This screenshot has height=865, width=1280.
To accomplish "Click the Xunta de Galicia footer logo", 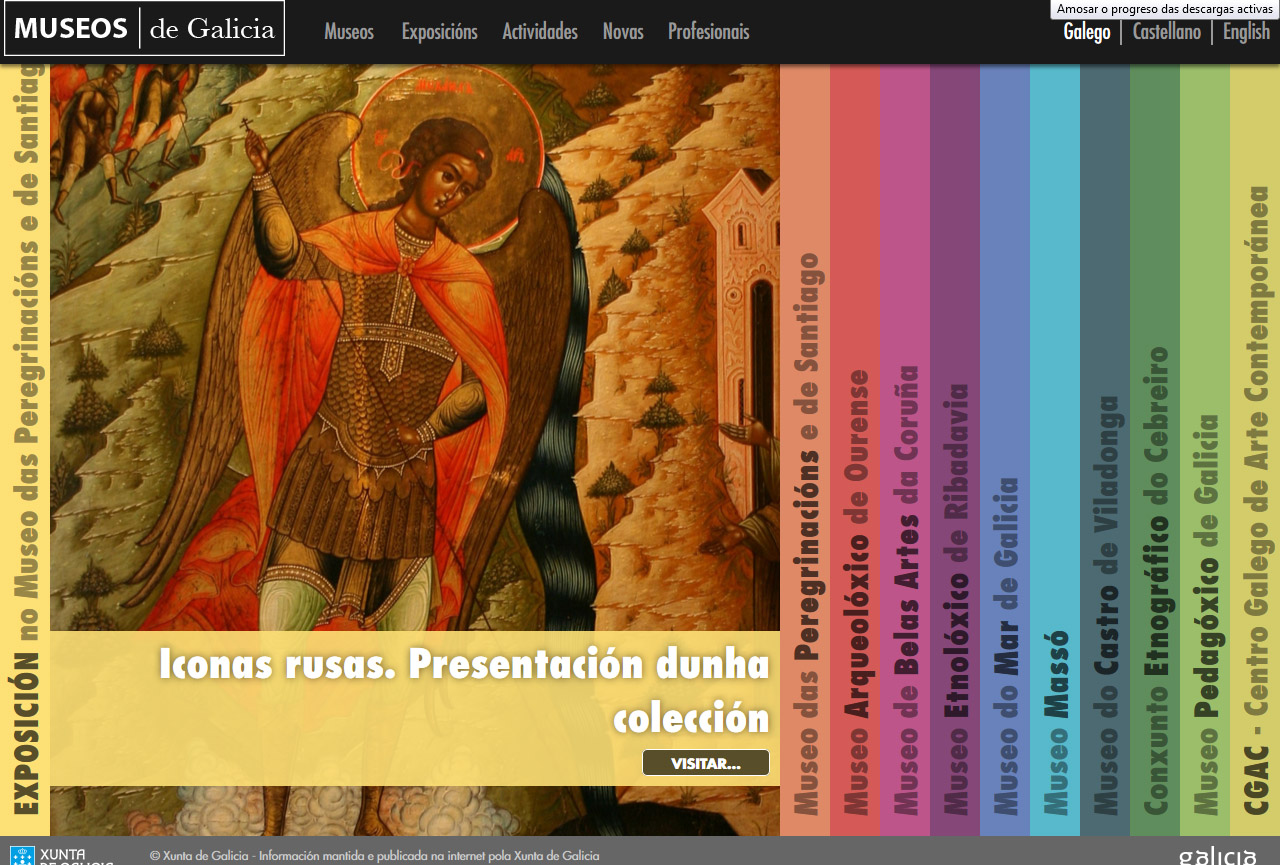I will (62, 855).
